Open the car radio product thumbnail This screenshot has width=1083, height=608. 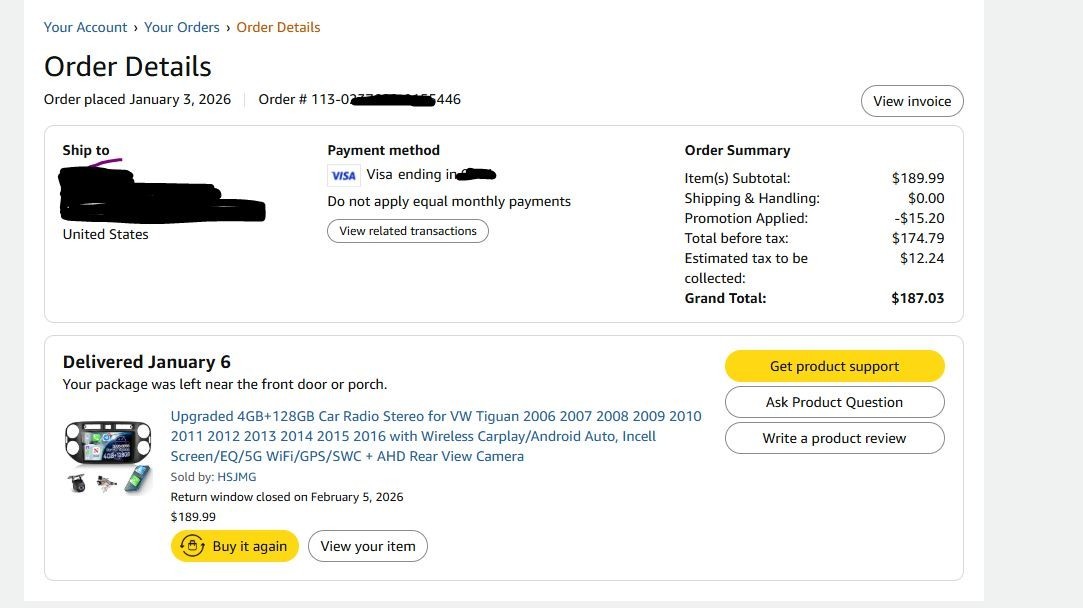(108, 457)
